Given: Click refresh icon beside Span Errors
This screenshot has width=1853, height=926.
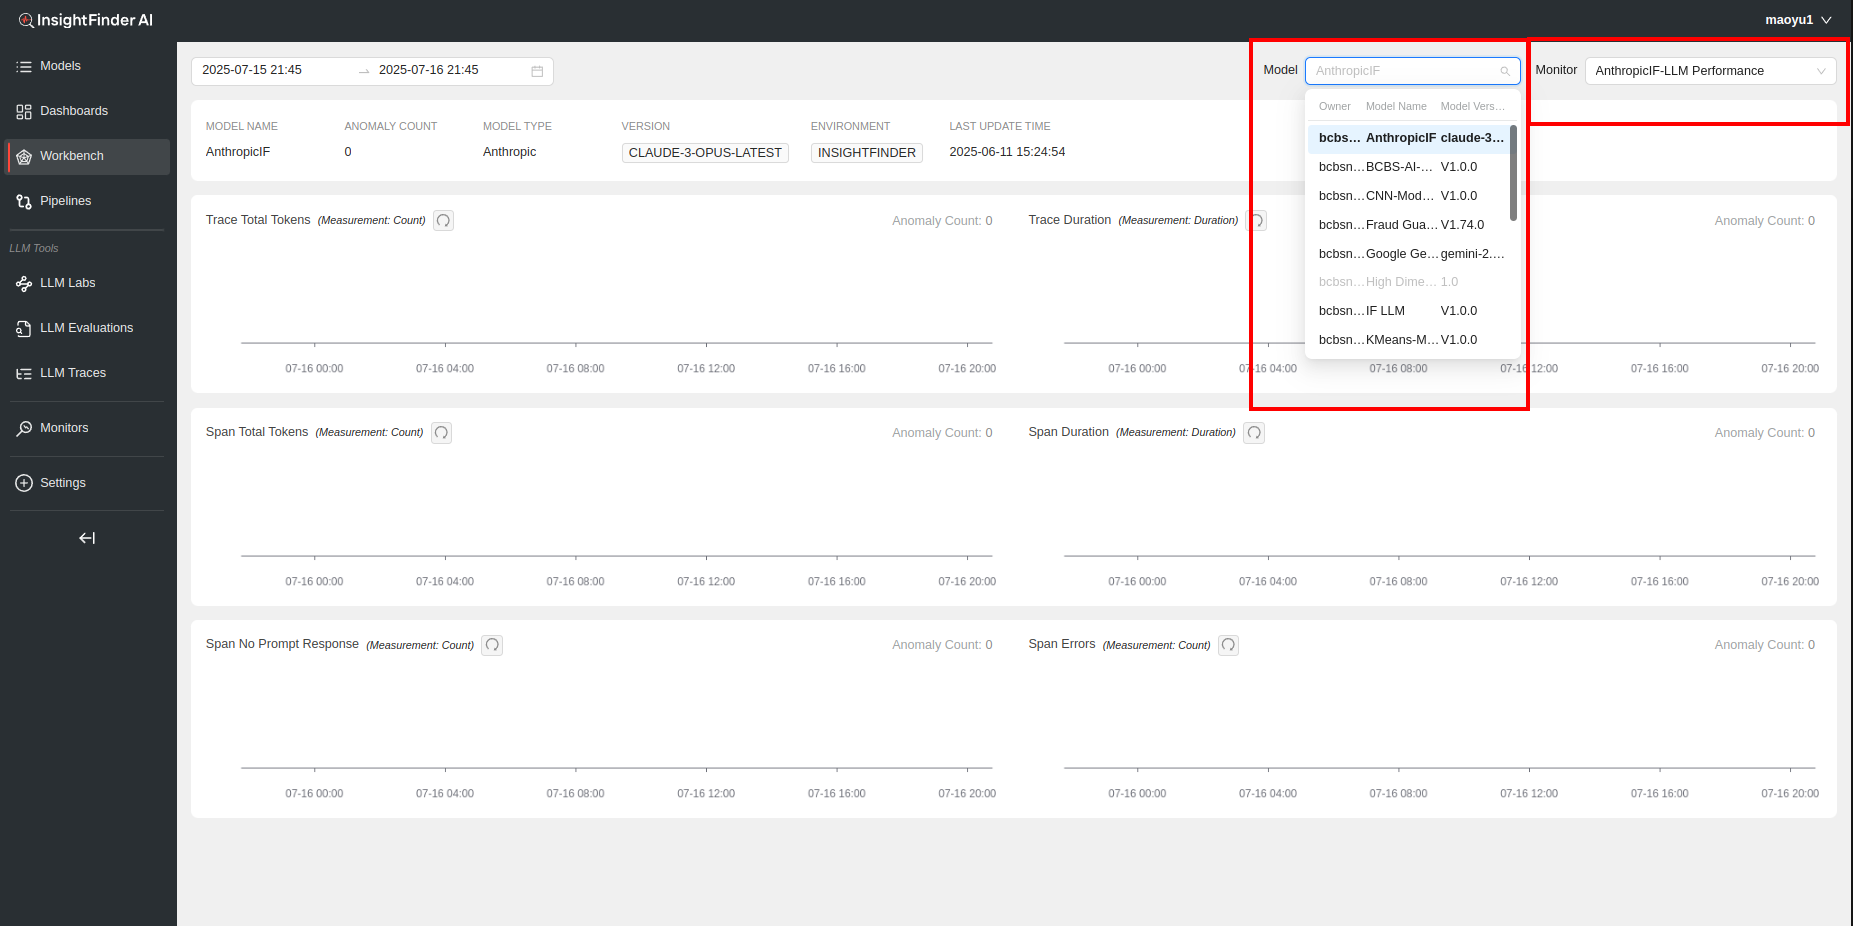Looking at the screenshot, I should (1228, 645).
